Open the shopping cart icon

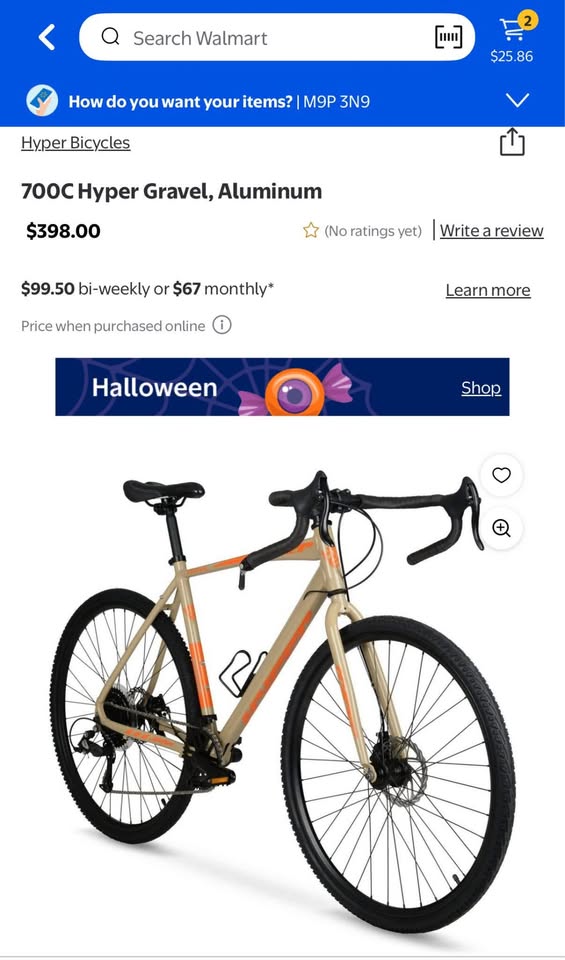[512, 28]
